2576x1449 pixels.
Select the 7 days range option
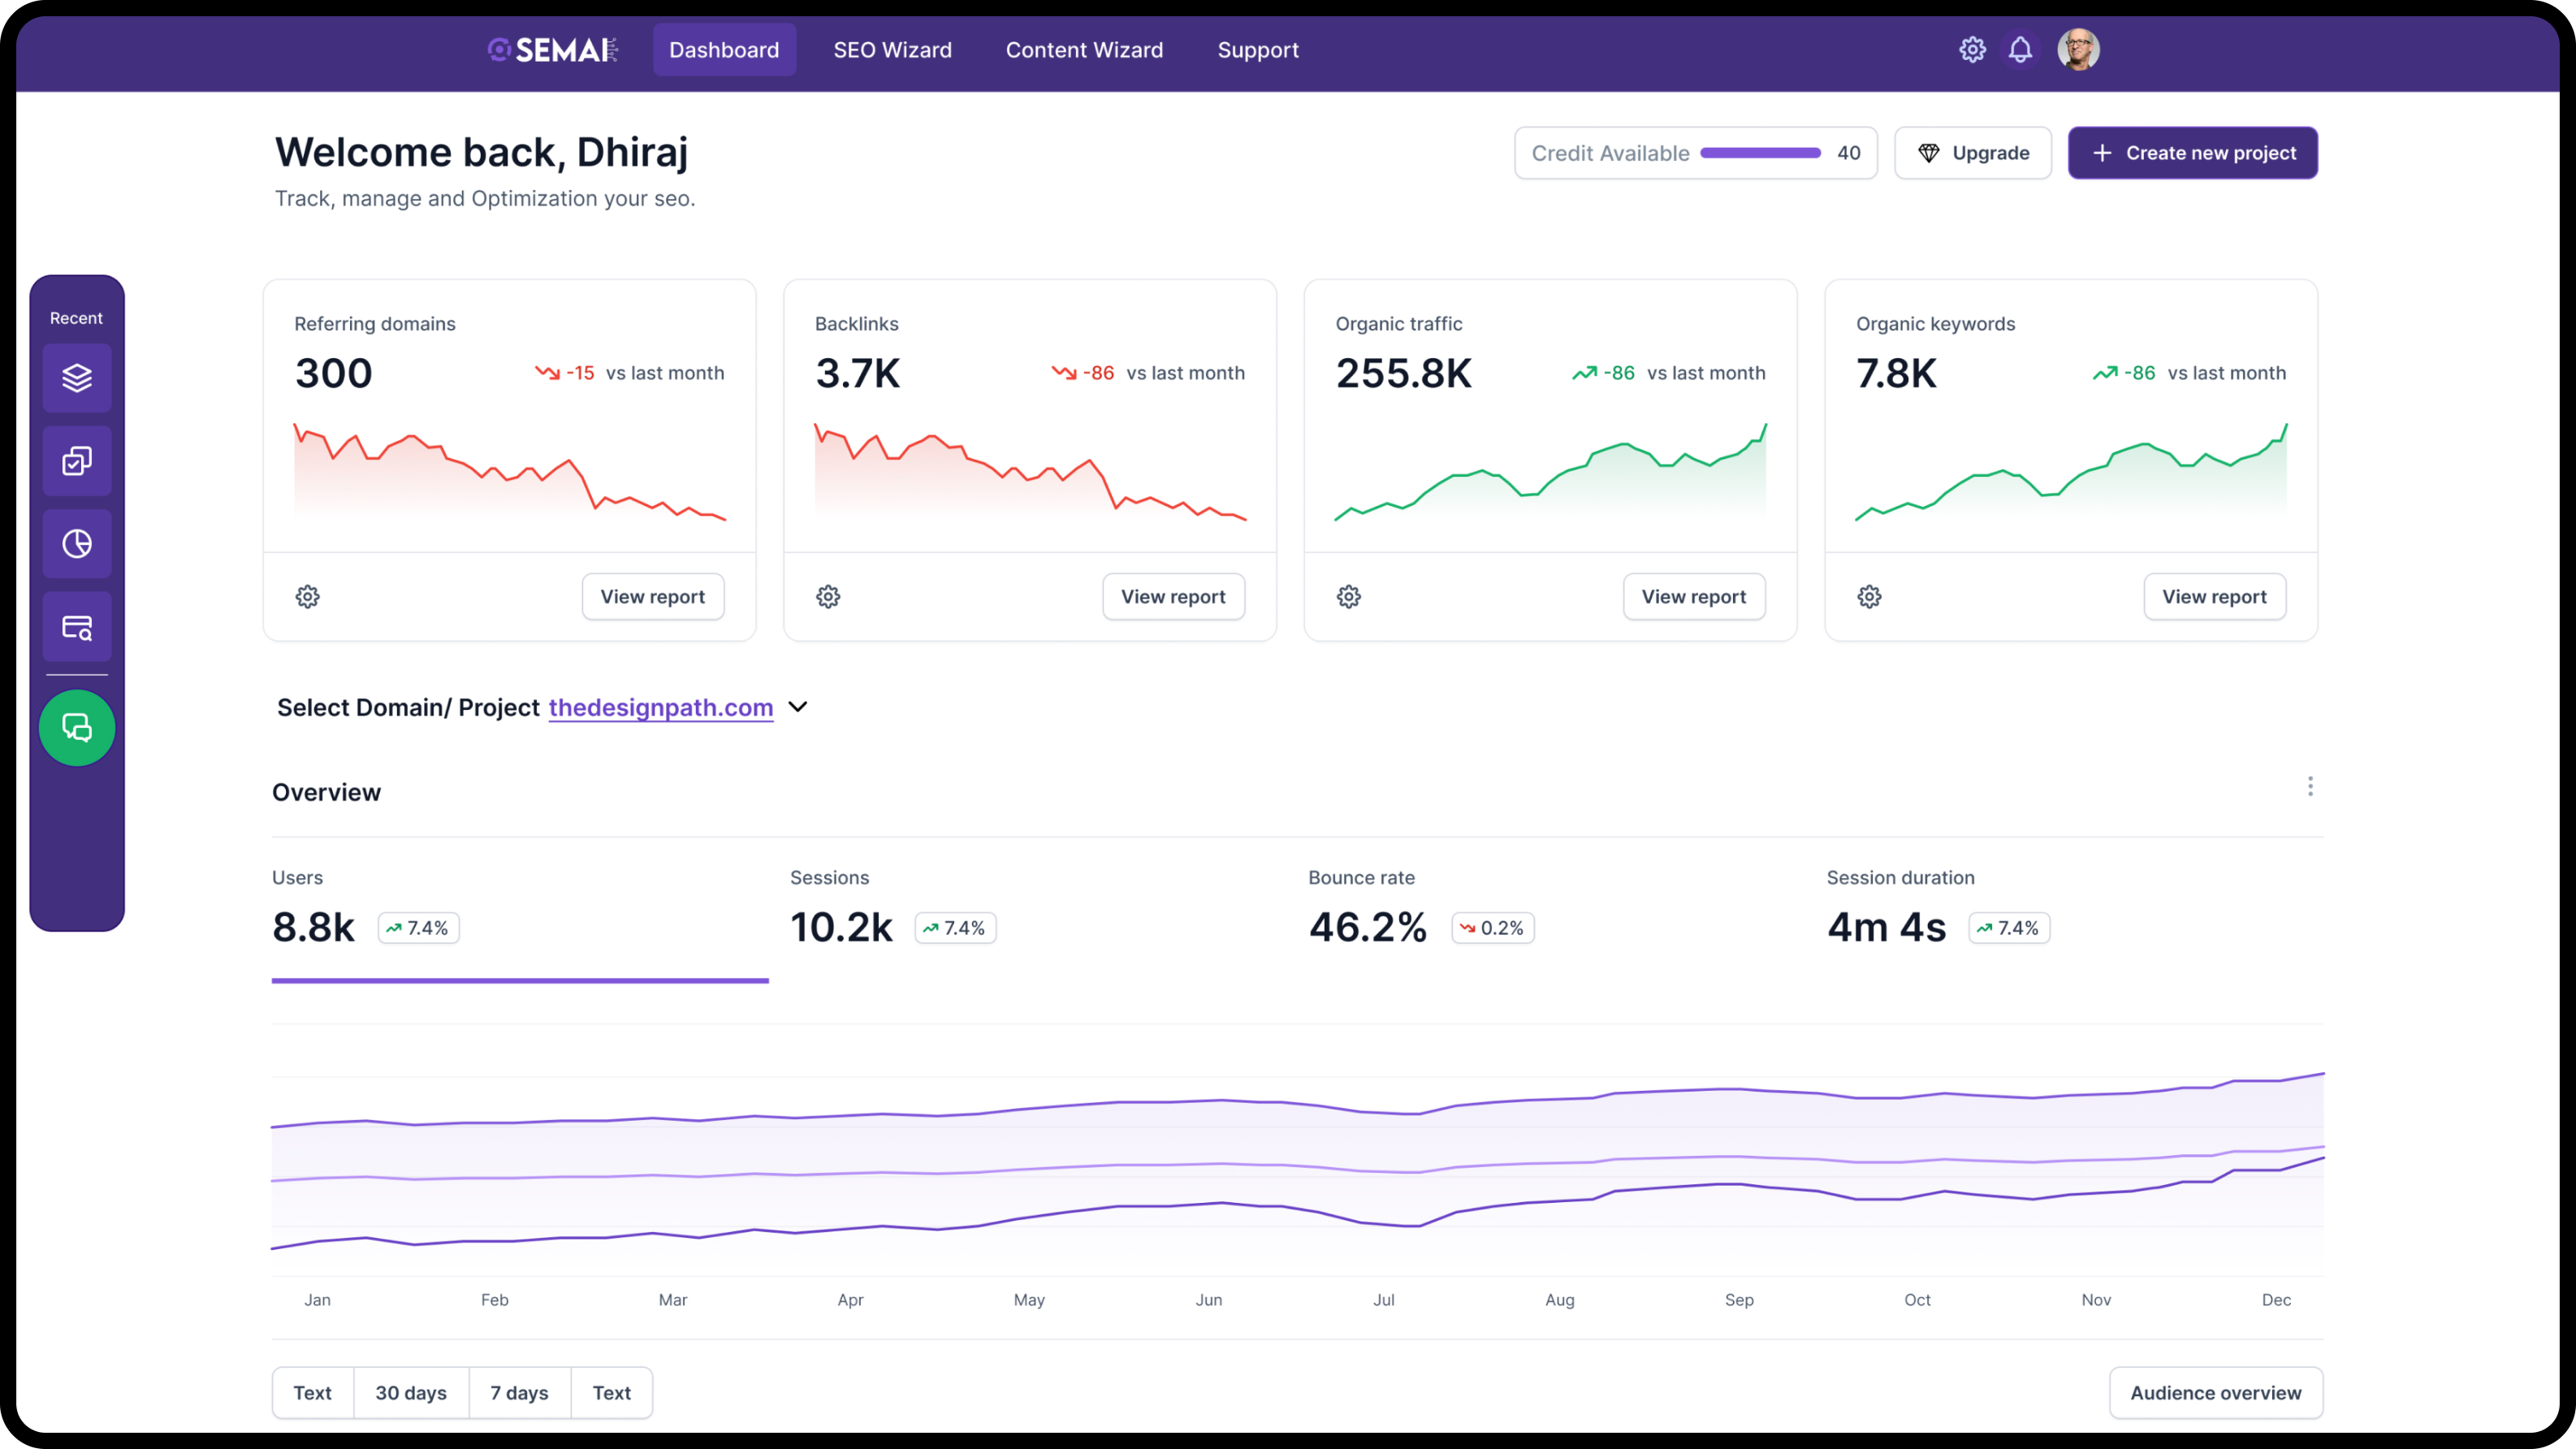tap(519, 1393)
